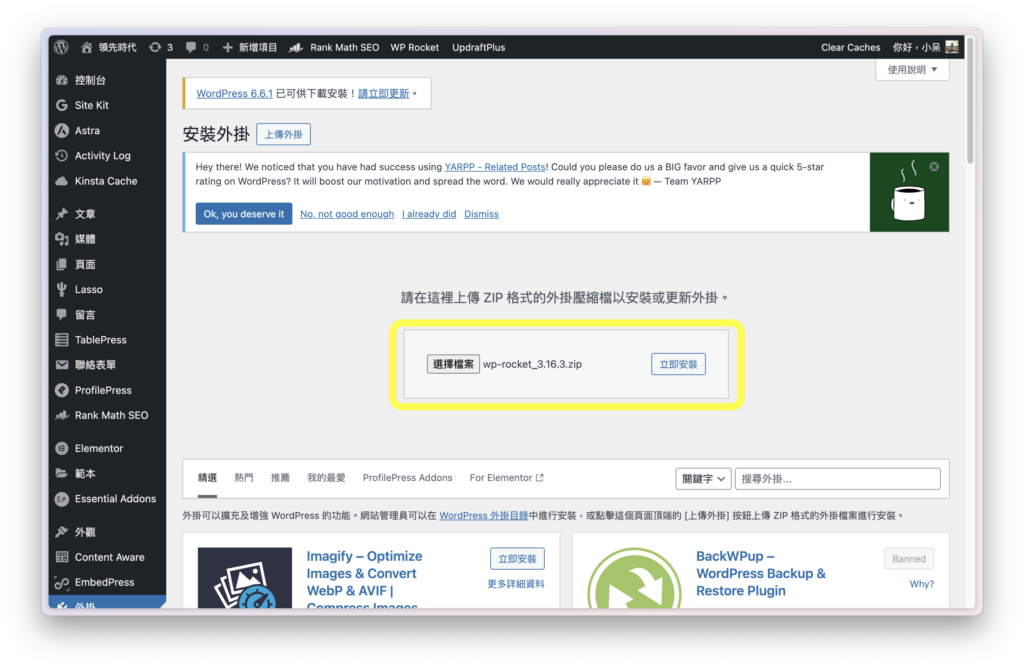Focus the 搜尋外掛 search field

837,479
